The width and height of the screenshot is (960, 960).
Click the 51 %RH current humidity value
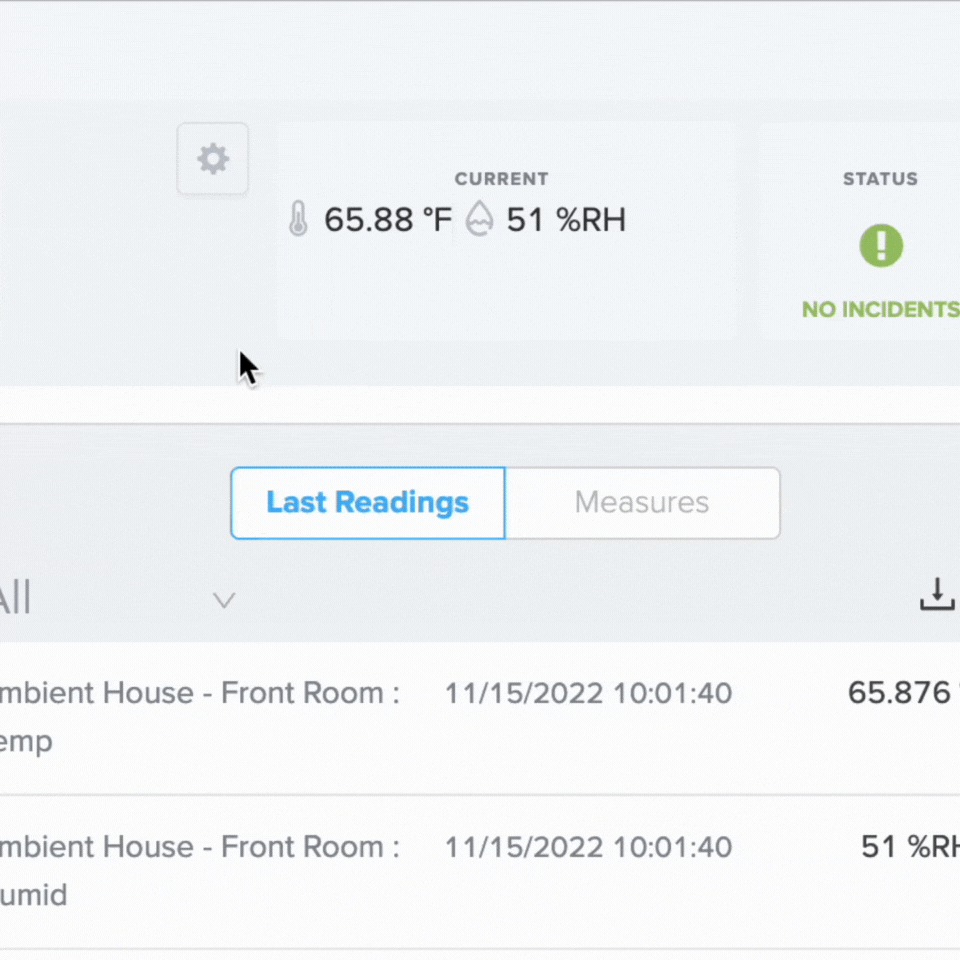(566, 219)
